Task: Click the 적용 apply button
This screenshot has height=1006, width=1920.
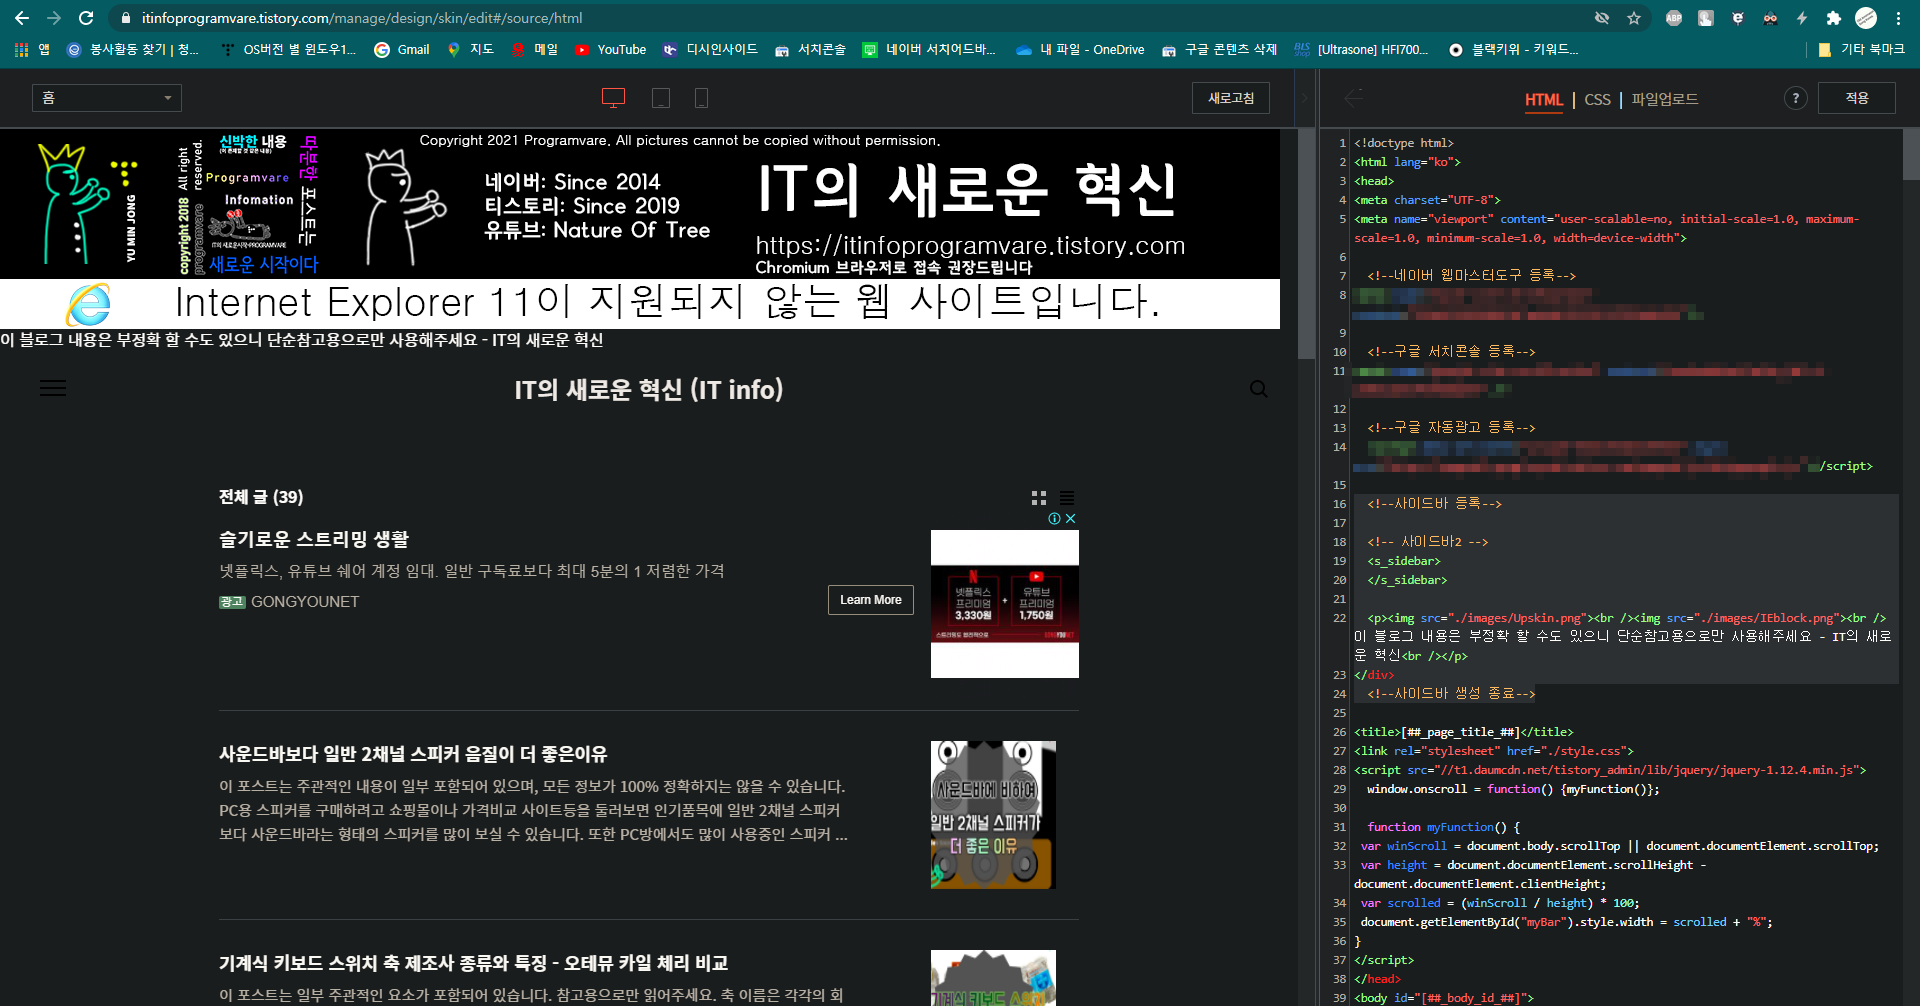Action: tap(1857, 98)
